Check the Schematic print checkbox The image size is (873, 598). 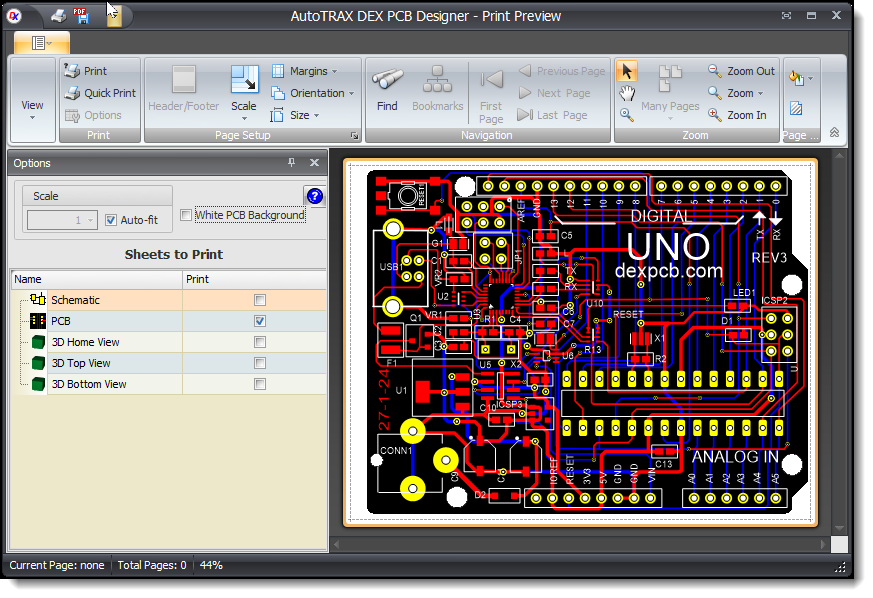tap(260, 300)
